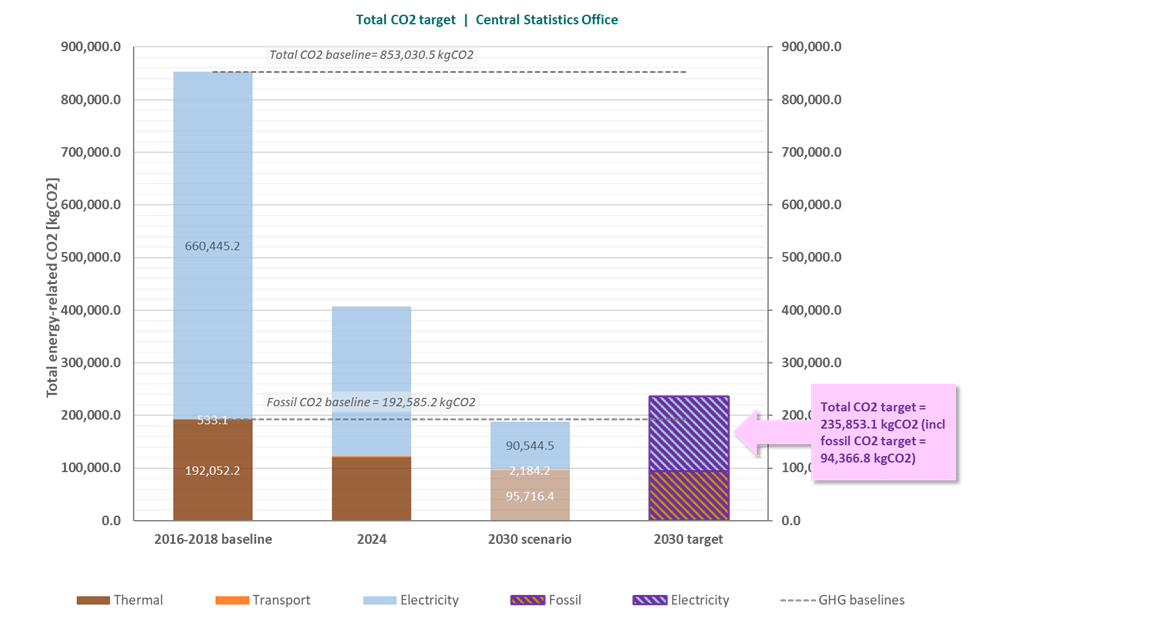Image resolution: width=1150 pixels, height=634 pixels.
Task: Select the hatched Fossil legend swatch
Action: [526, 600]
